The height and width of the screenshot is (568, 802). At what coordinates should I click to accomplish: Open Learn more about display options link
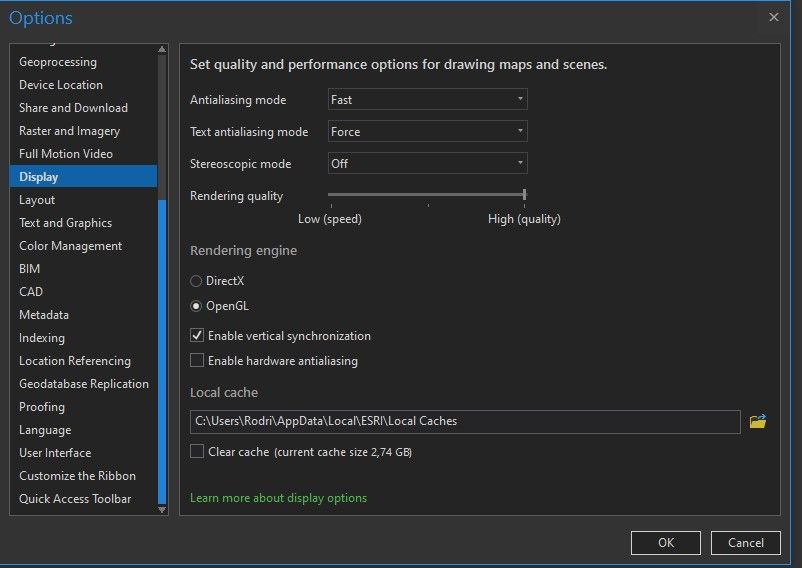coord(278,498)
